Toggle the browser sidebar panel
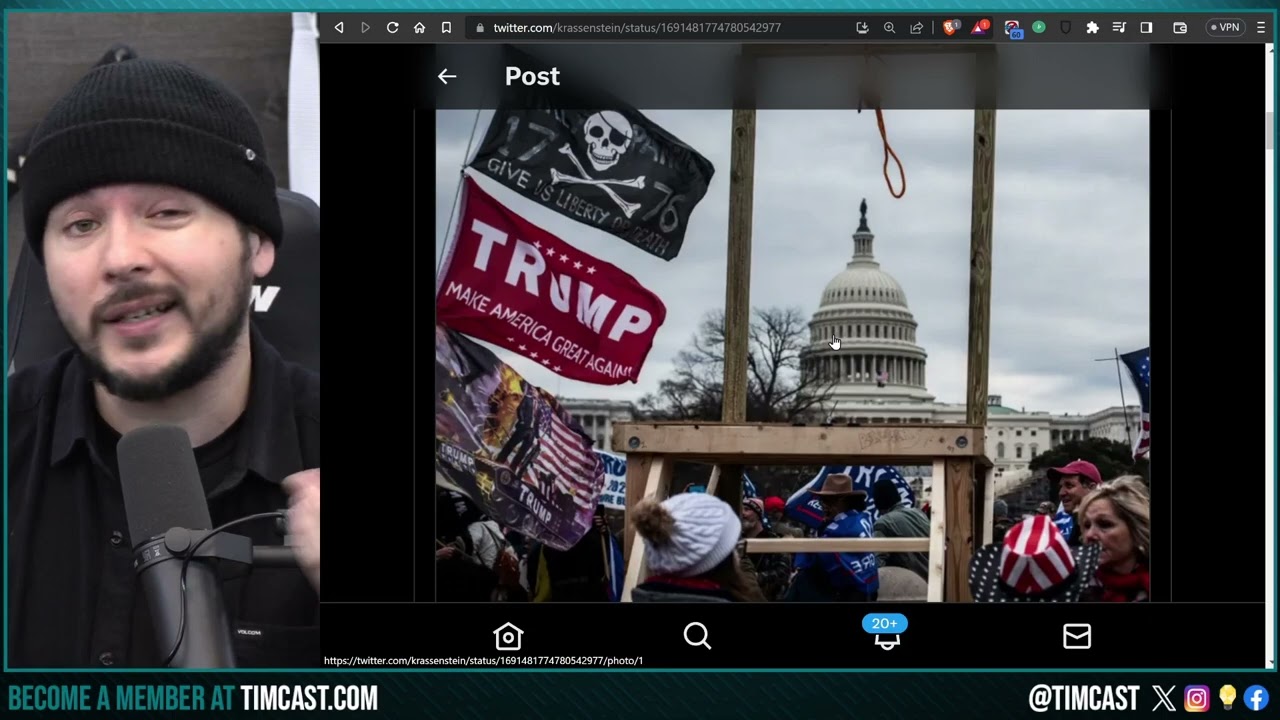1280x720 pixels. (1146, 28)
